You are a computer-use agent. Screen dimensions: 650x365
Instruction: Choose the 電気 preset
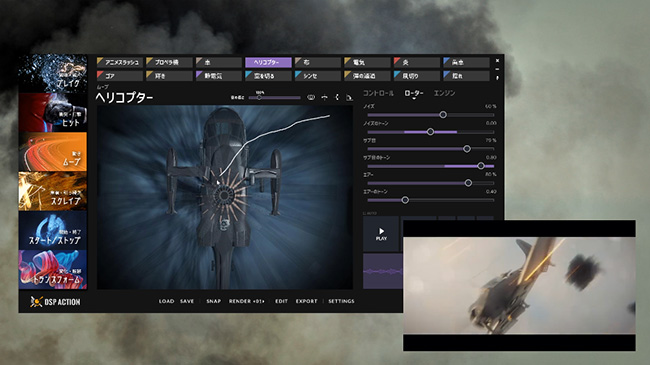click(x=367, y=62)
